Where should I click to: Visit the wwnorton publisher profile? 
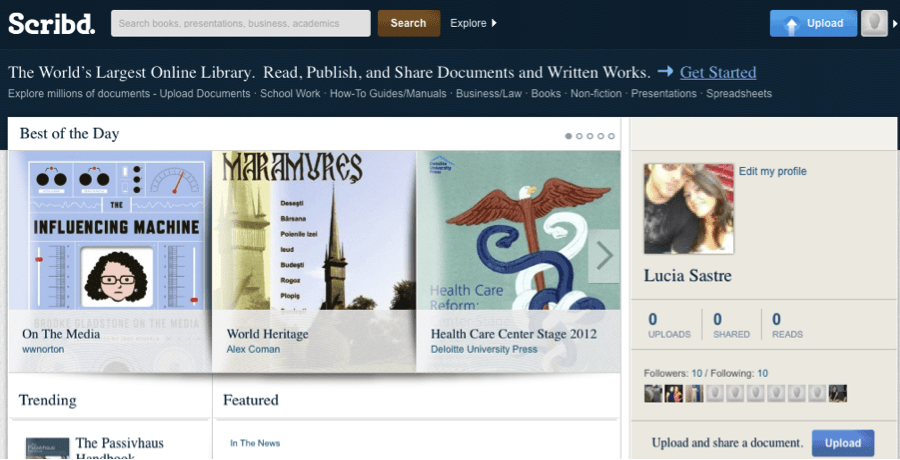coord(43,349)
